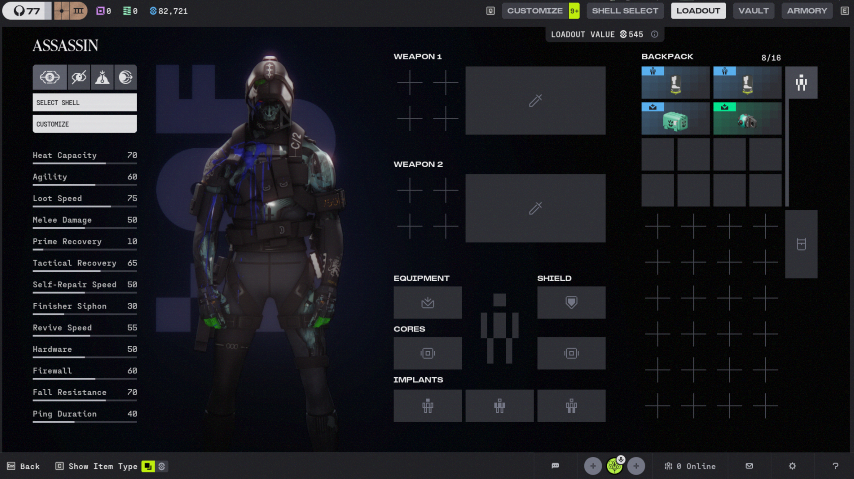Click the first empty Implants slot
Viewport: 854px width, 479px height.
(428, 405)
